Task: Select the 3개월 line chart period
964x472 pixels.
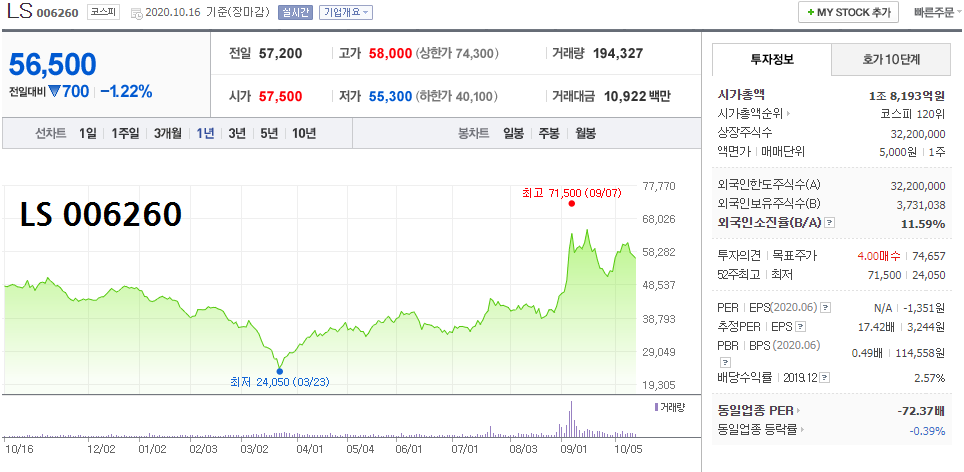Action: click(x=168, y=133)
